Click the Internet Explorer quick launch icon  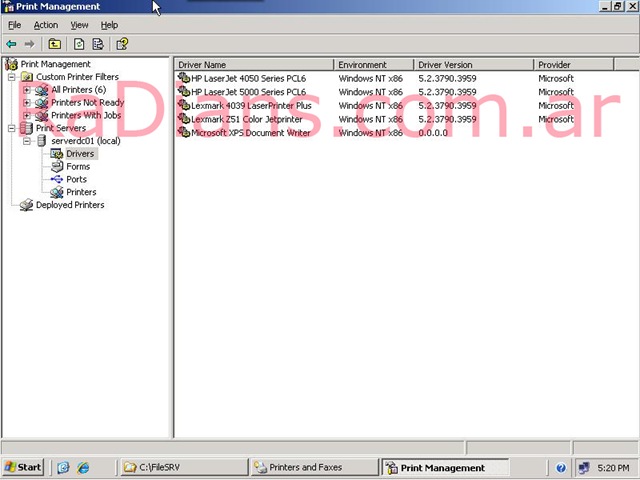point(83,467)
